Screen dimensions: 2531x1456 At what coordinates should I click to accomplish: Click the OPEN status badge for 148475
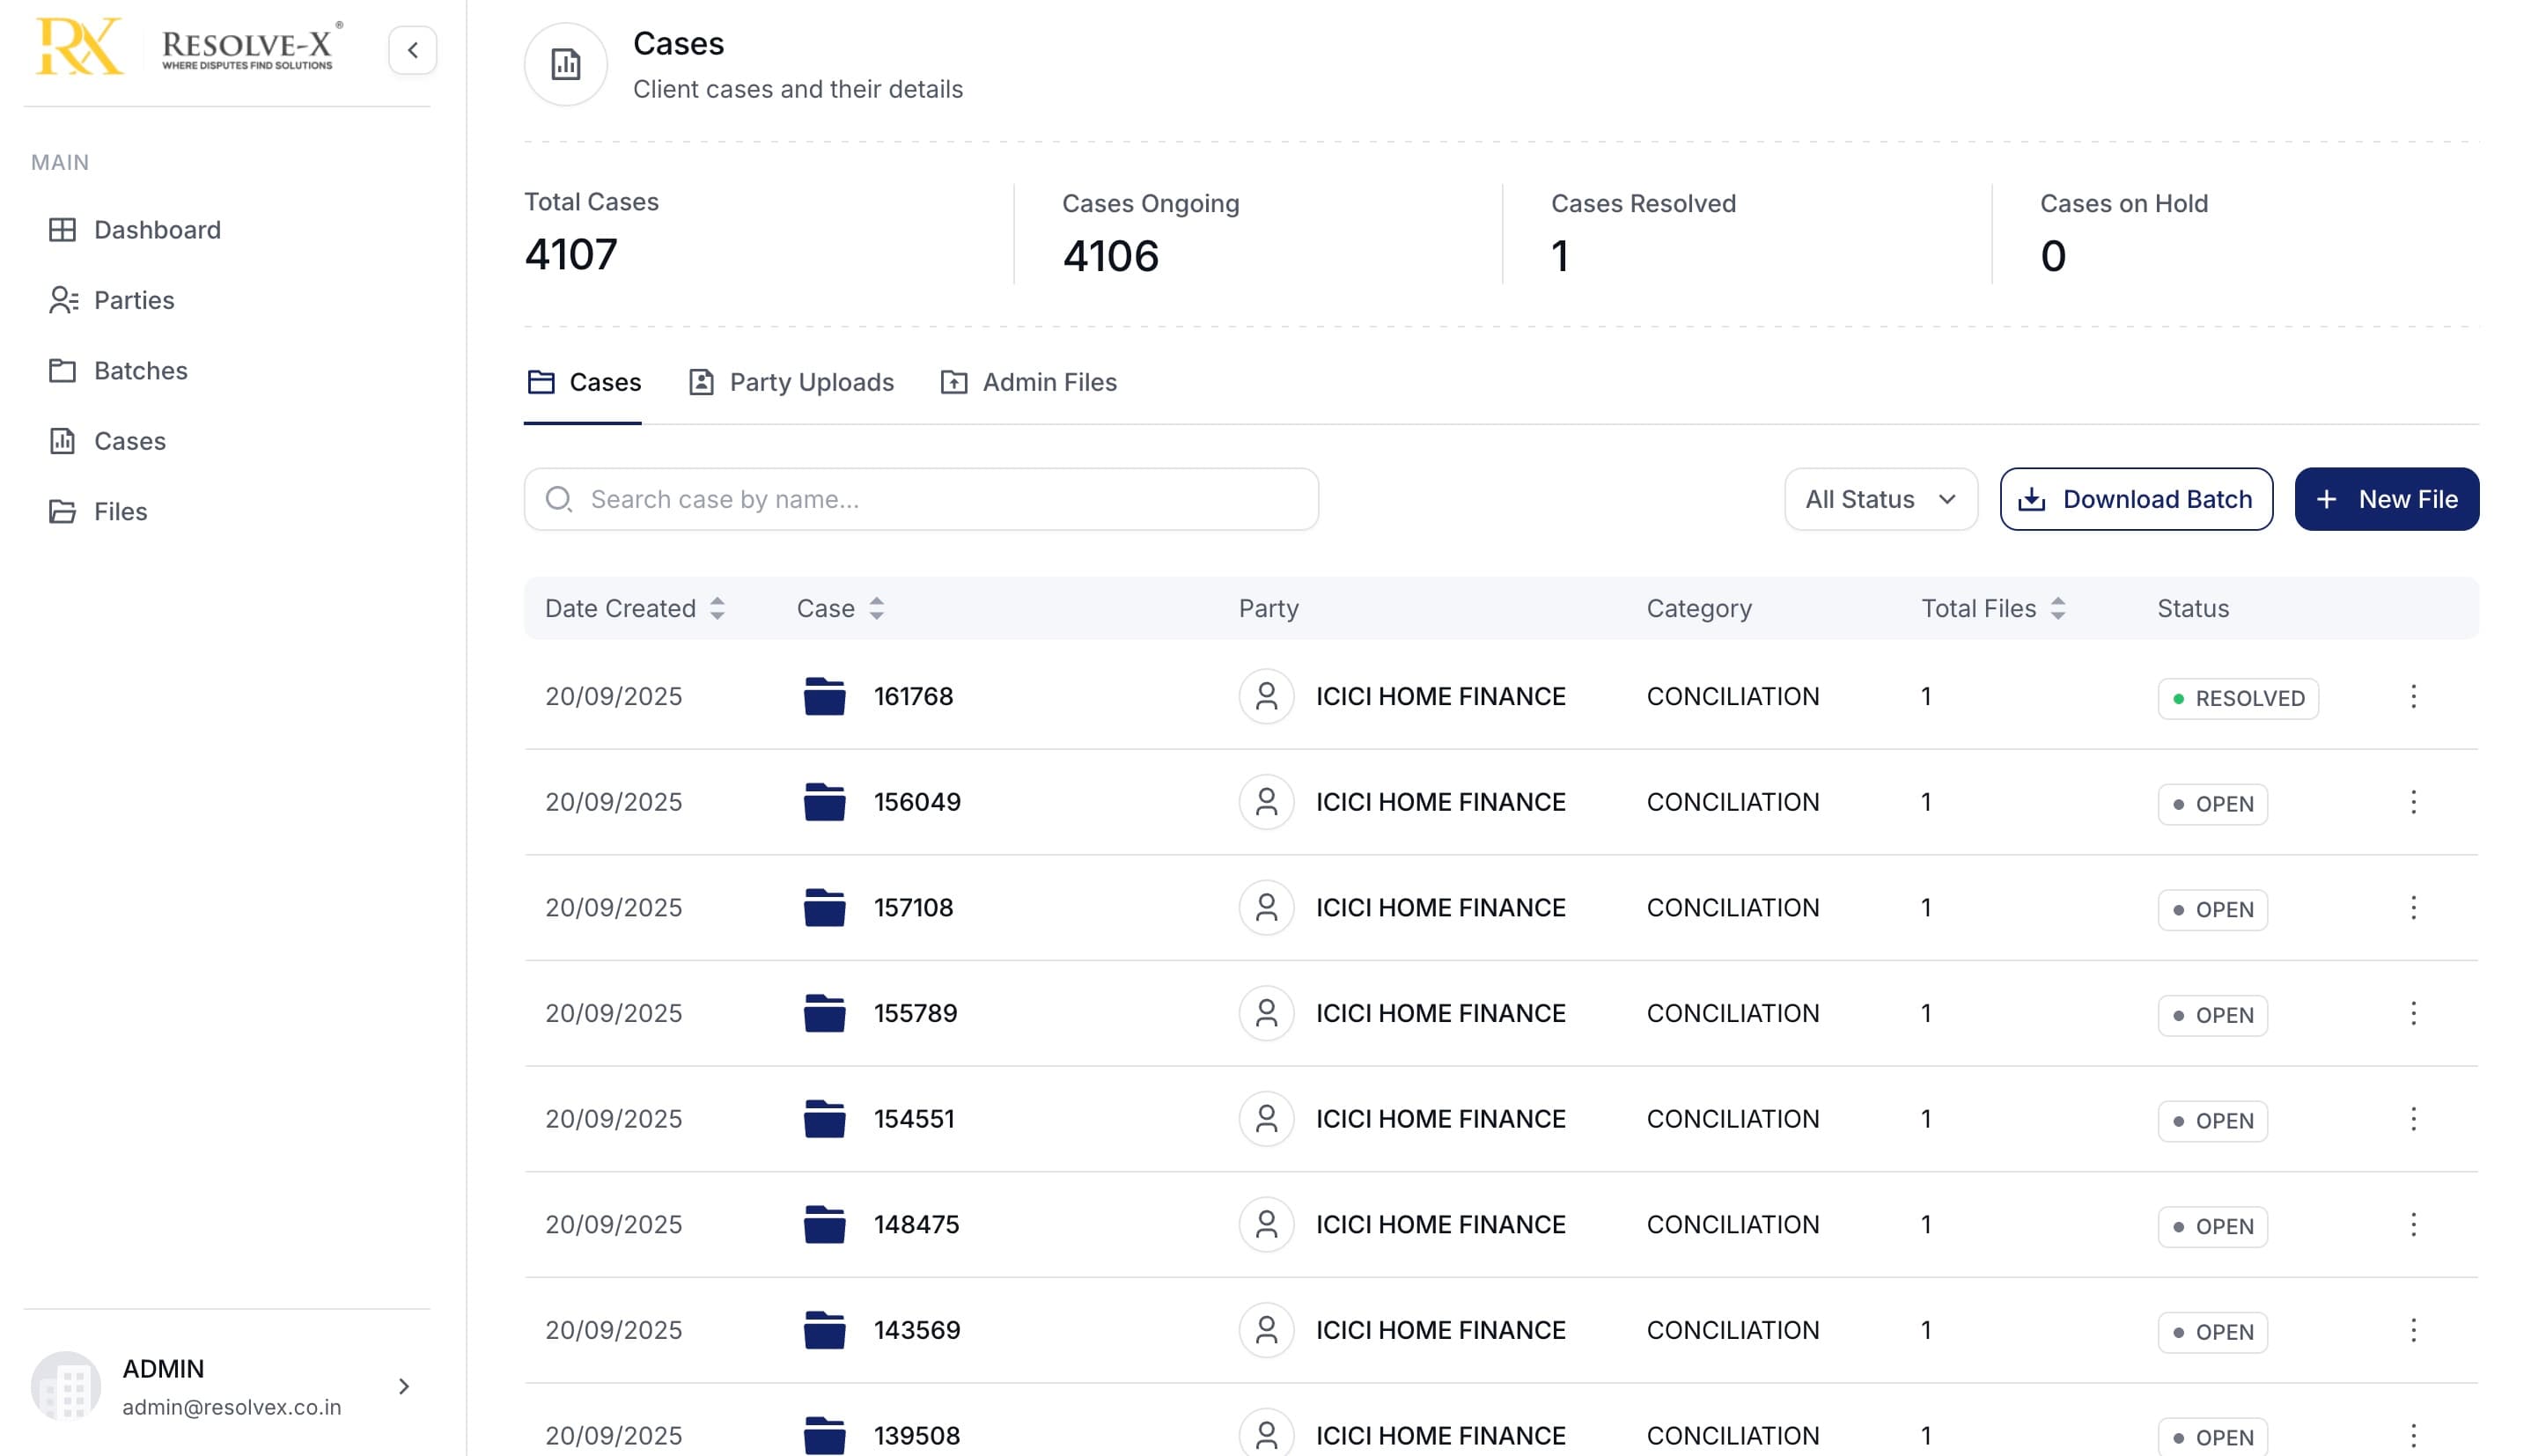2212,1227
